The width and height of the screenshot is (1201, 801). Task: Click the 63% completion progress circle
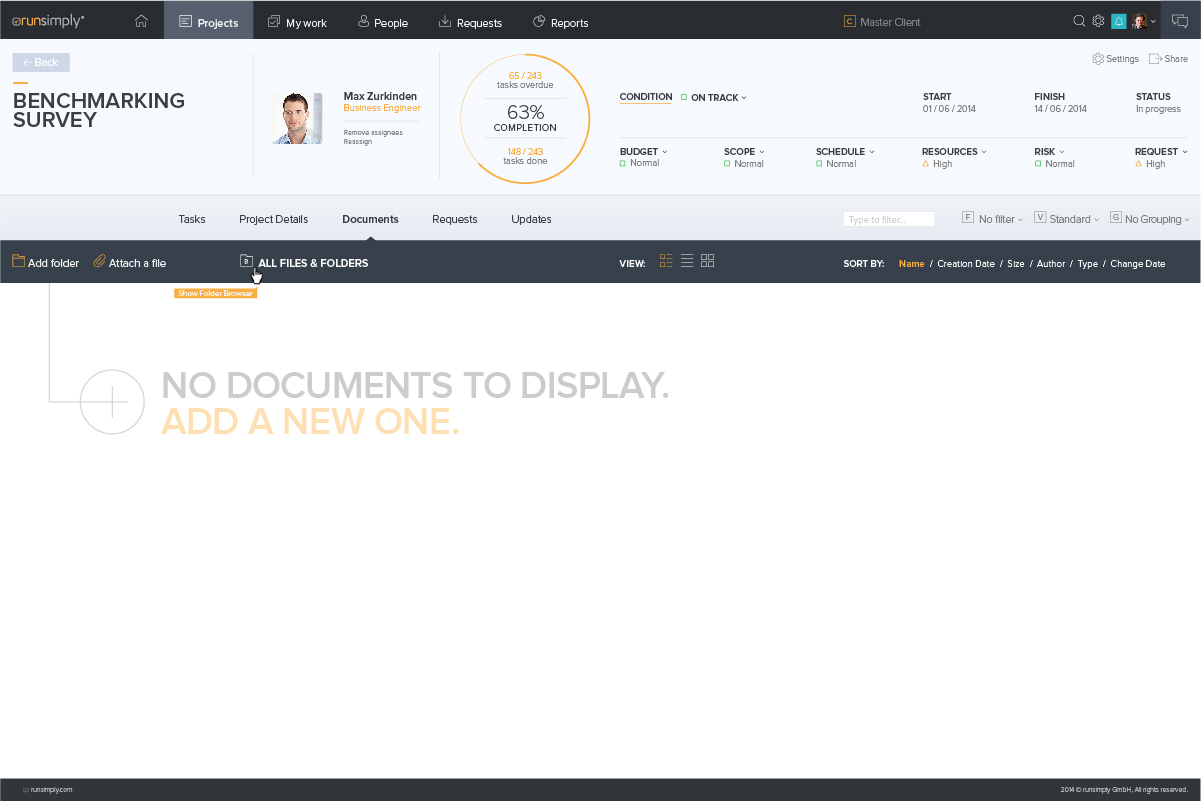click(x=525, y=119)
